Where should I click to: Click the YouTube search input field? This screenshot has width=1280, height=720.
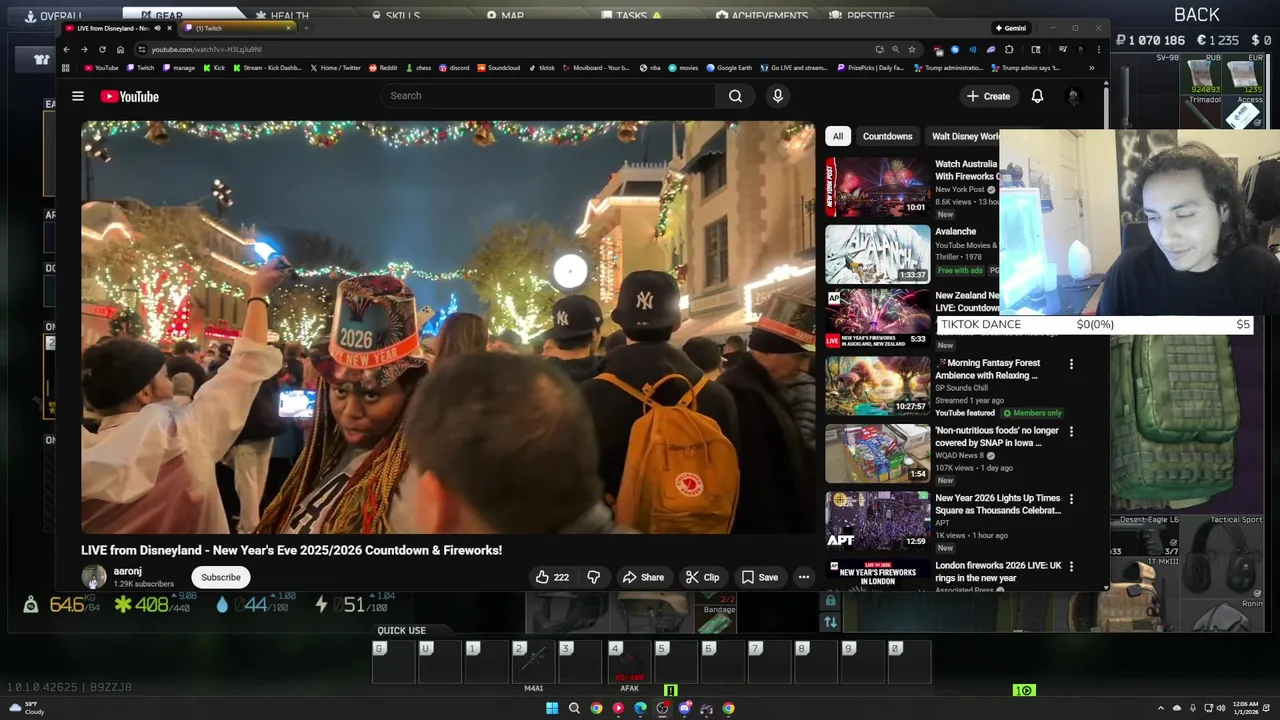(x=548, y=96)
